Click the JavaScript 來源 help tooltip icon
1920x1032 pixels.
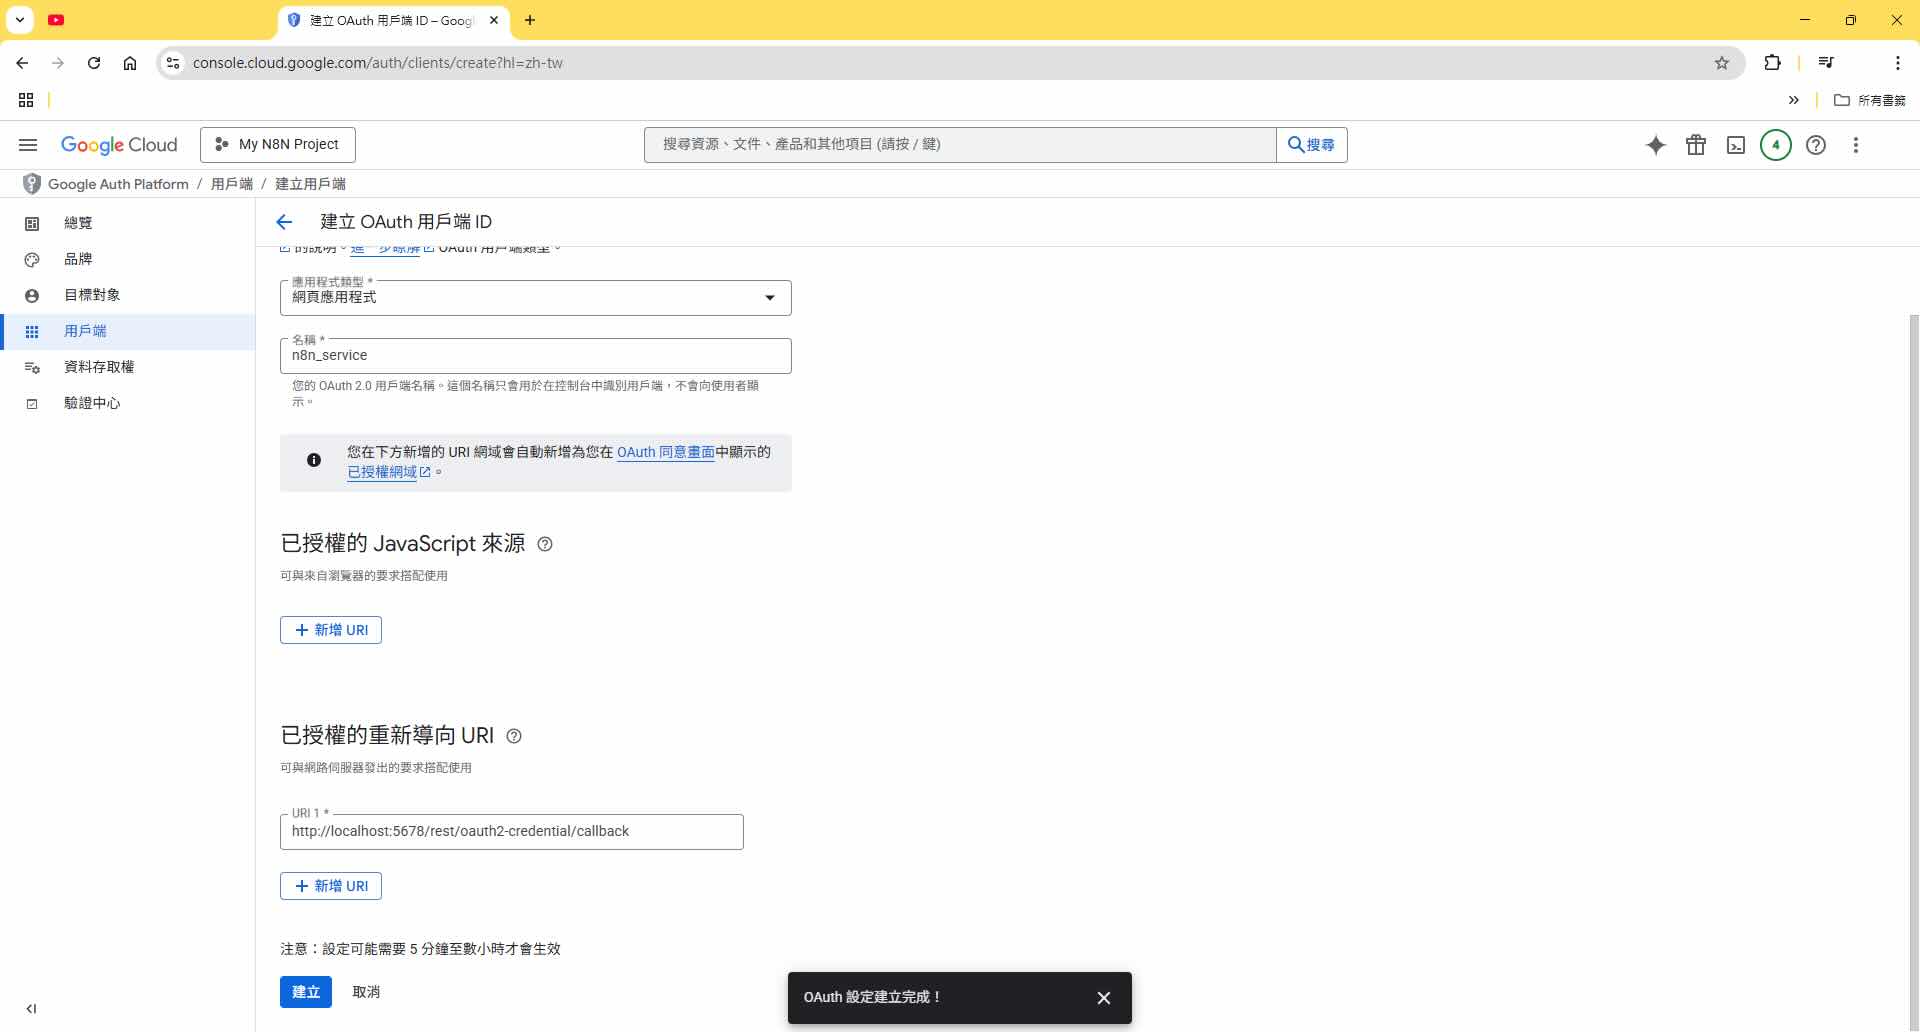[545, 544]
